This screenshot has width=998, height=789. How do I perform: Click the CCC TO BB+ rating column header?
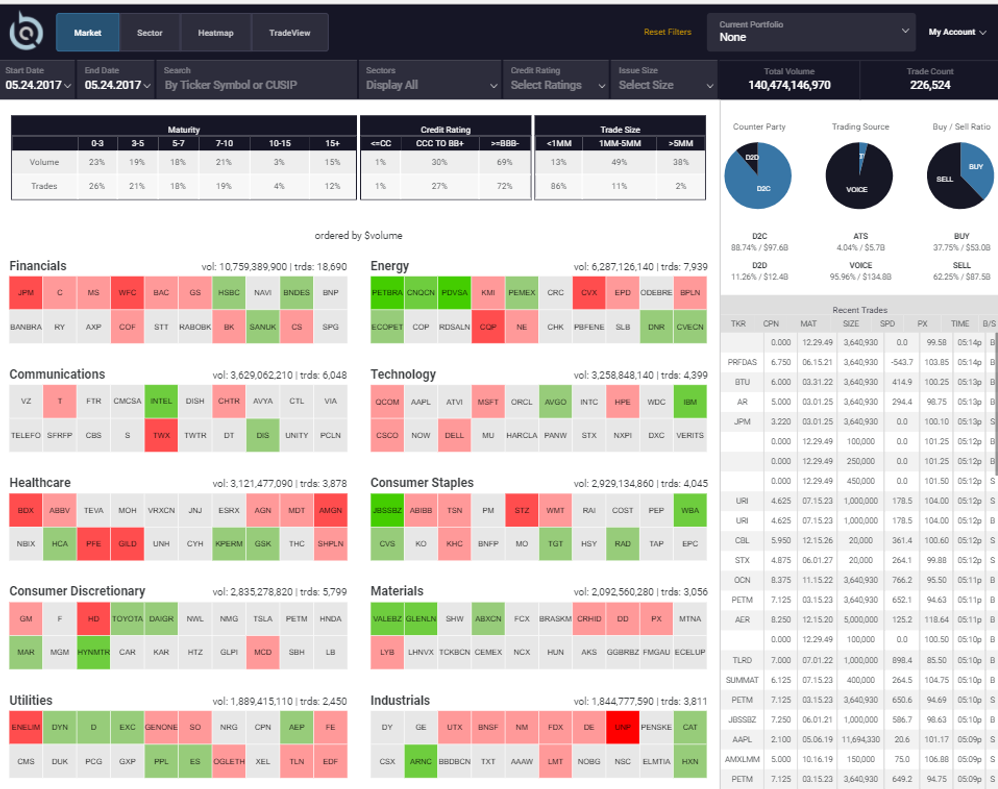click(x=440, y=144)
